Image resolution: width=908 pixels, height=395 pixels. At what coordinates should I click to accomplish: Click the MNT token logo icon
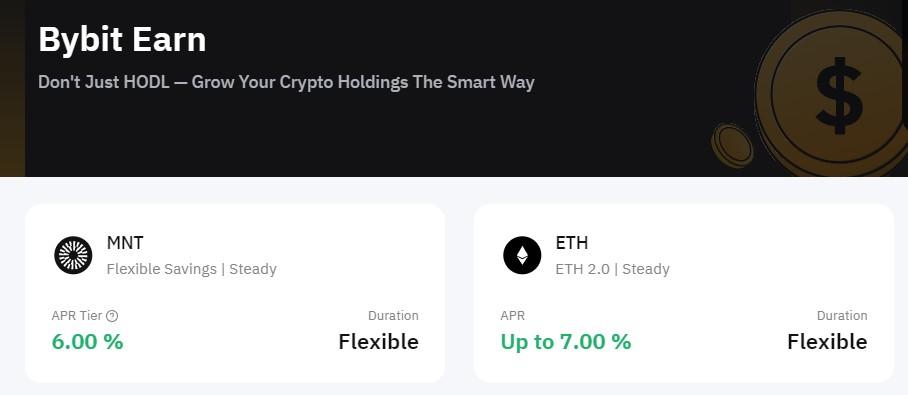tap(74, 255)
